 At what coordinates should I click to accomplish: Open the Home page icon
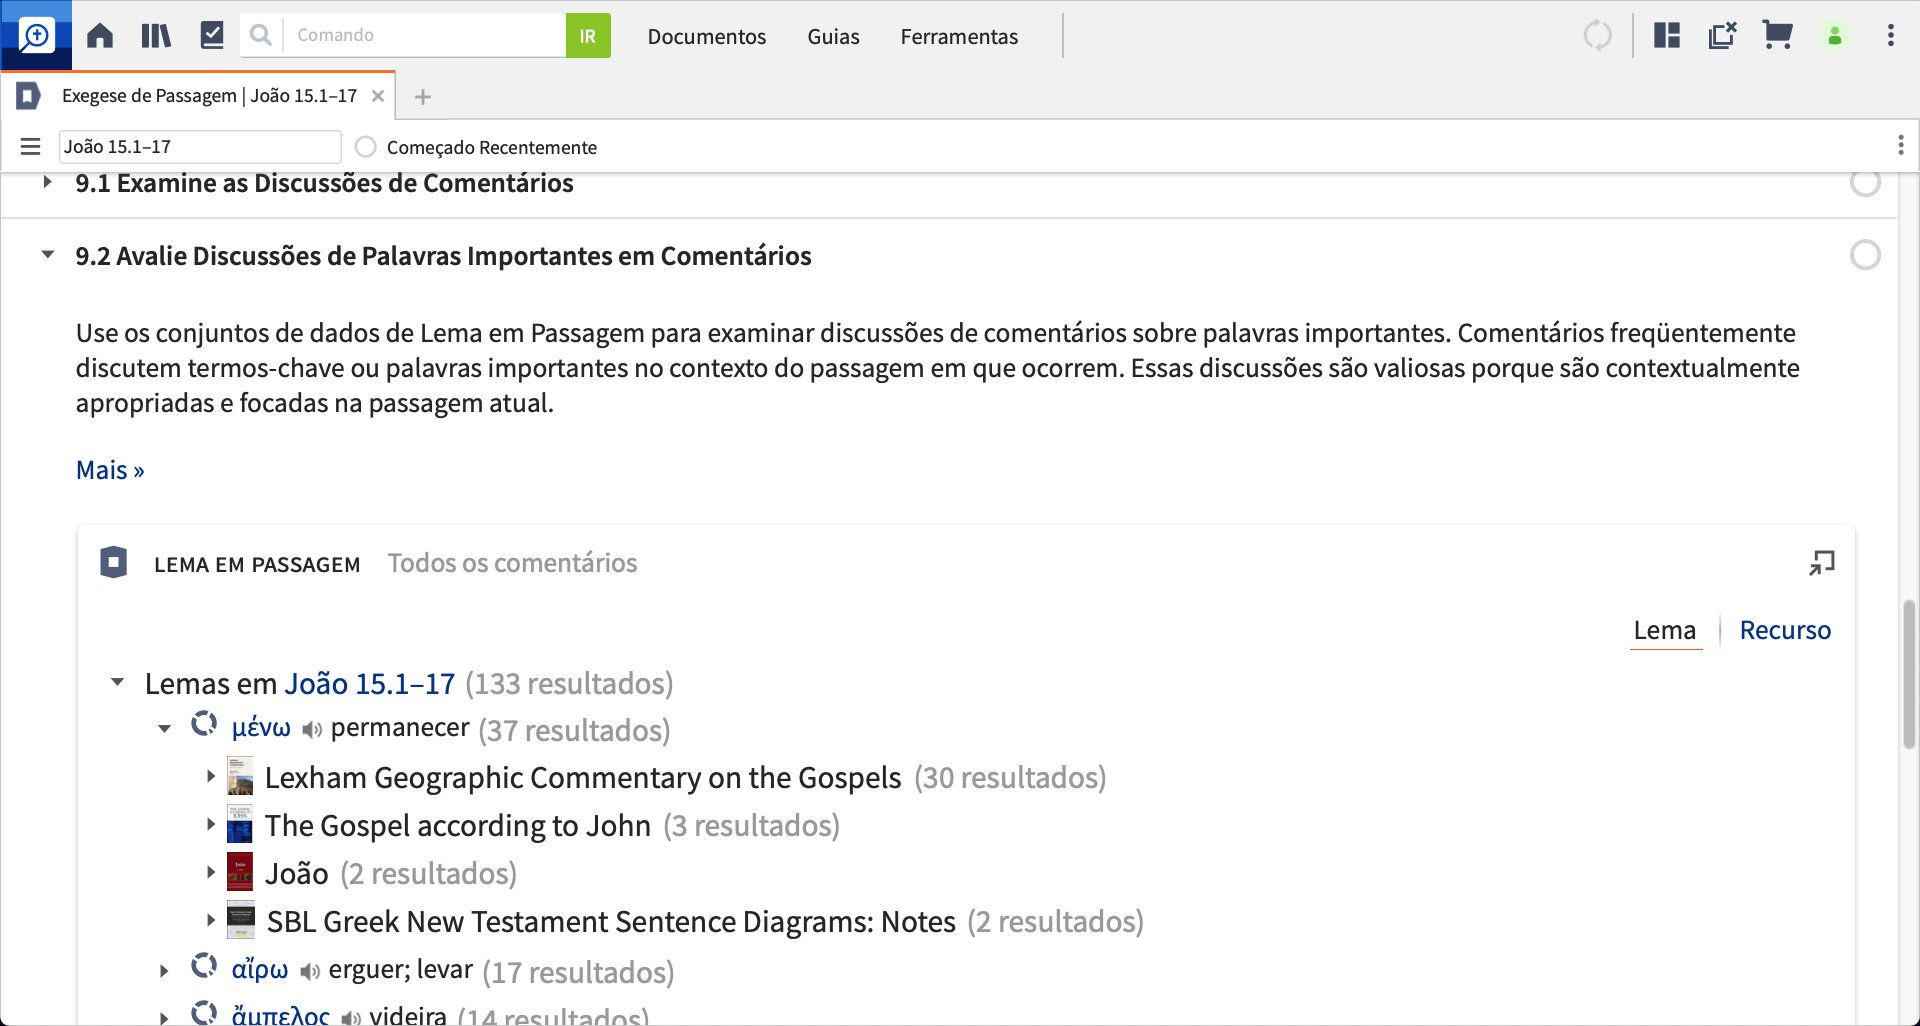point(100,36)
